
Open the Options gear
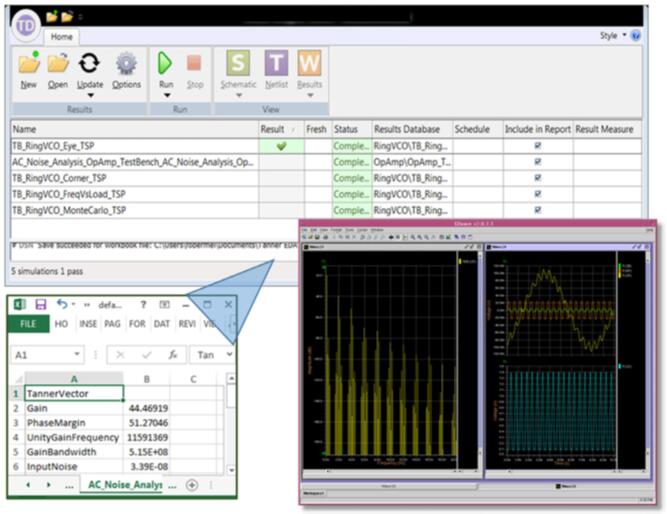pos(126,63)
